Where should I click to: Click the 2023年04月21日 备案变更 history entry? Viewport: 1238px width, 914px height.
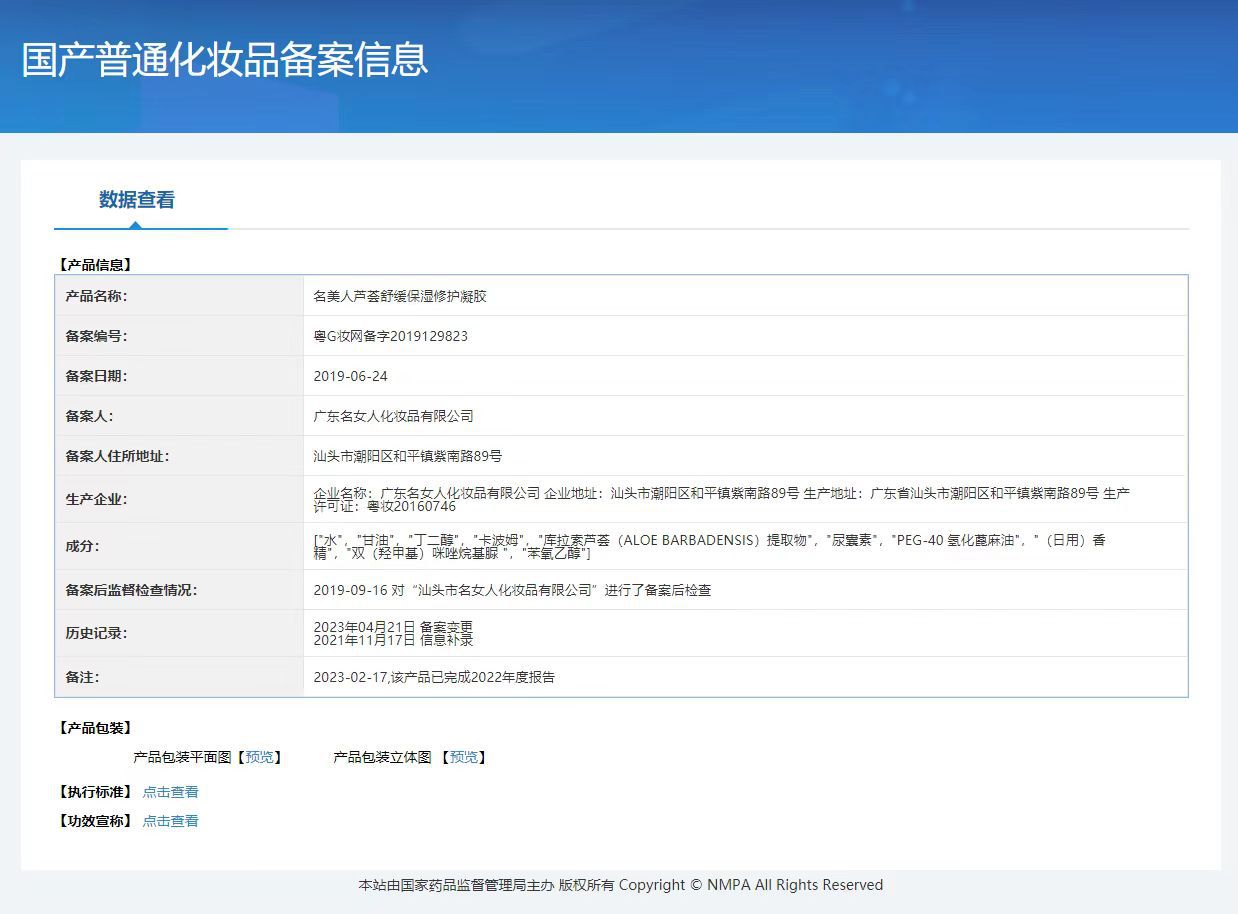pyautogui.click(x=393, y=627)
